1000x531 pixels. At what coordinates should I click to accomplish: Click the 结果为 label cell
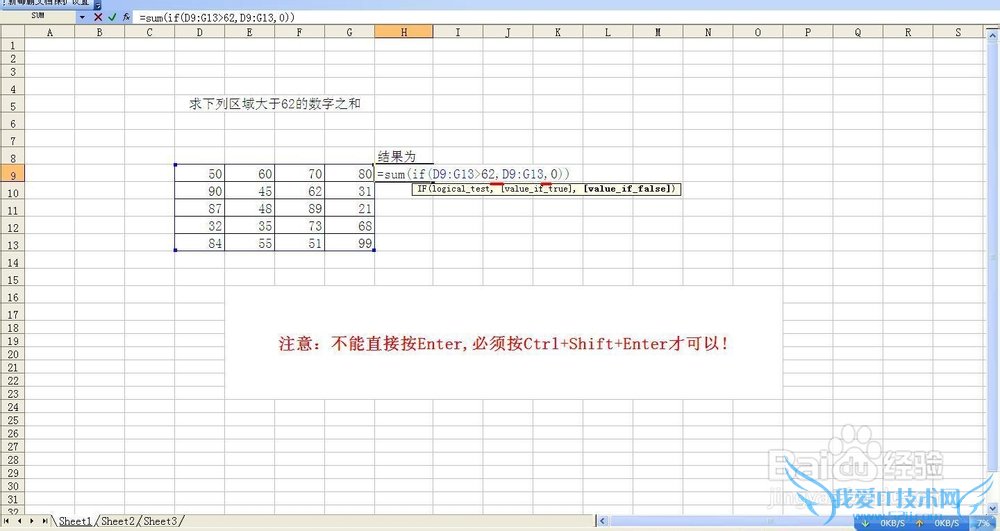tap(404, 156)
